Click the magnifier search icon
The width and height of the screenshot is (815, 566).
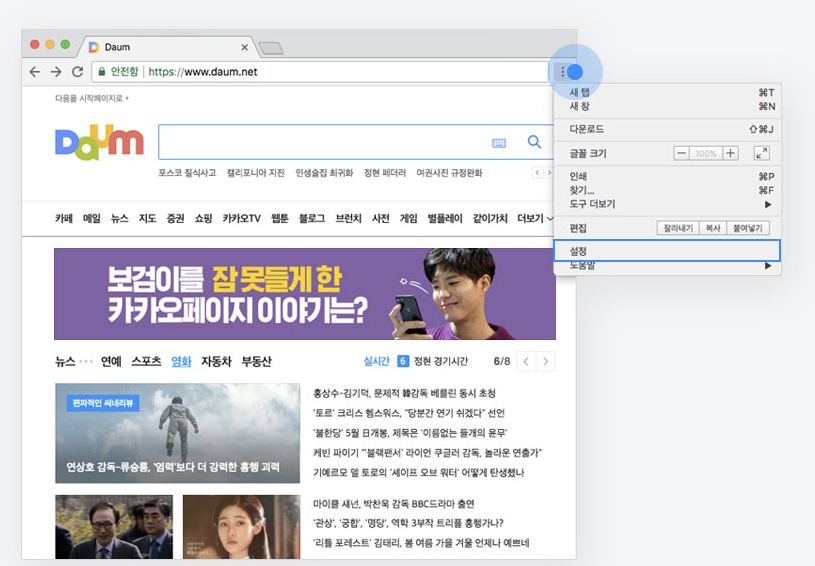tap(534, 142)
